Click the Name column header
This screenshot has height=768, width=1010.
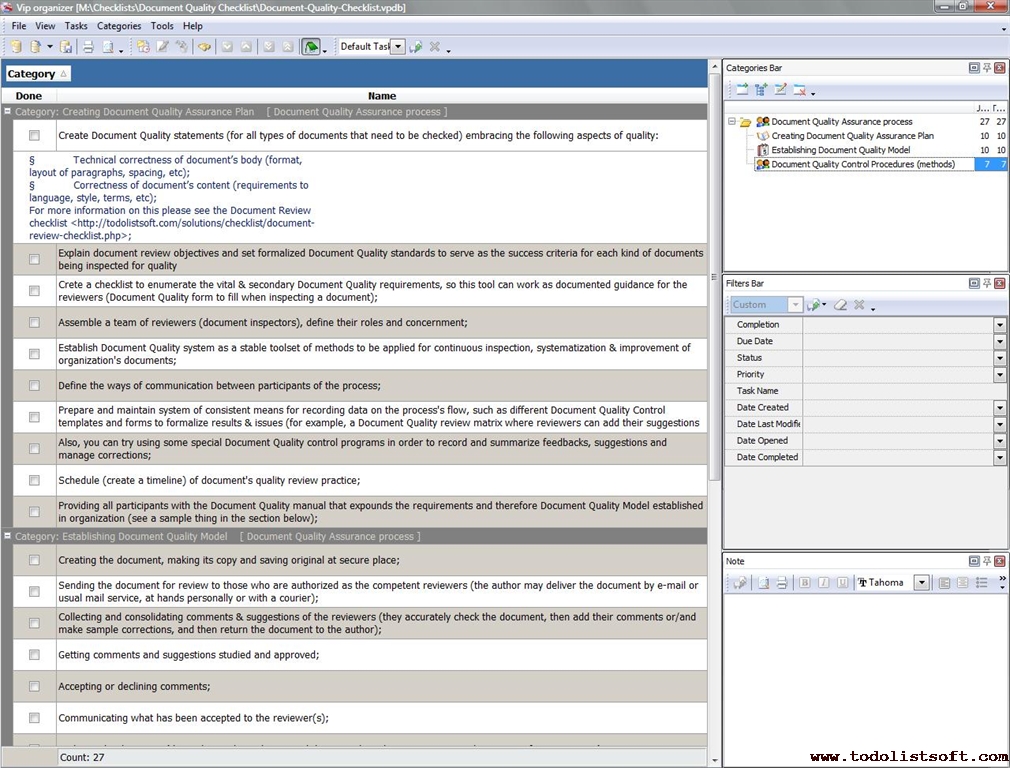pos(381,96)
